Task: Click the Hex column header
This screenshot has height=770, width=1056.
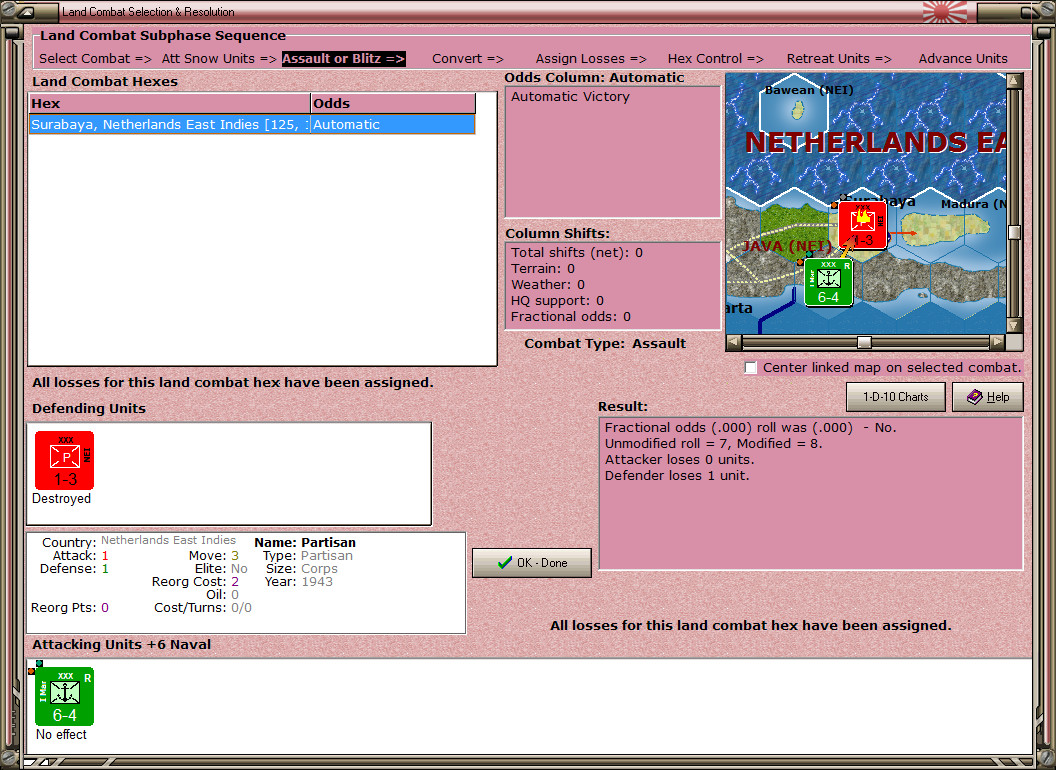Action: pos(170,103)
